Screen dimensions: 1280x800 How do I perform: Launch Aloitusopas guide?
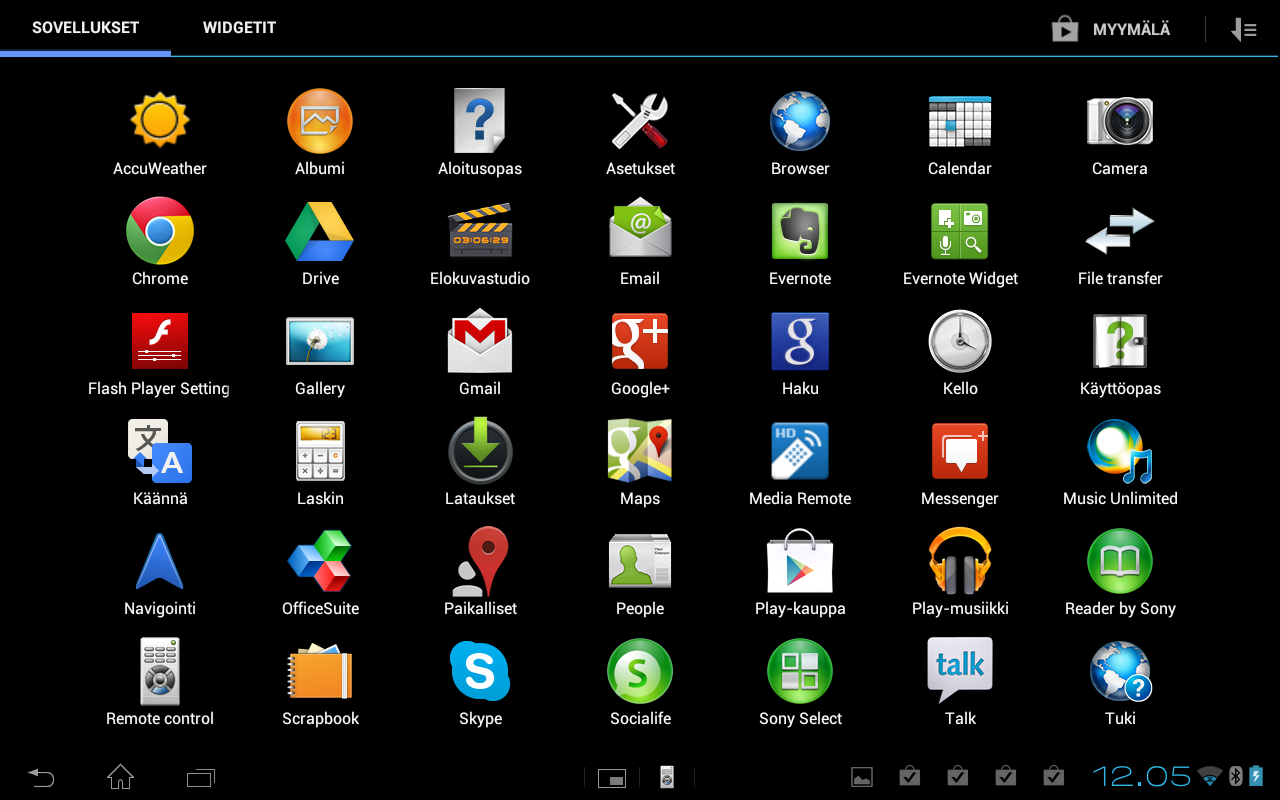(480, 121)
